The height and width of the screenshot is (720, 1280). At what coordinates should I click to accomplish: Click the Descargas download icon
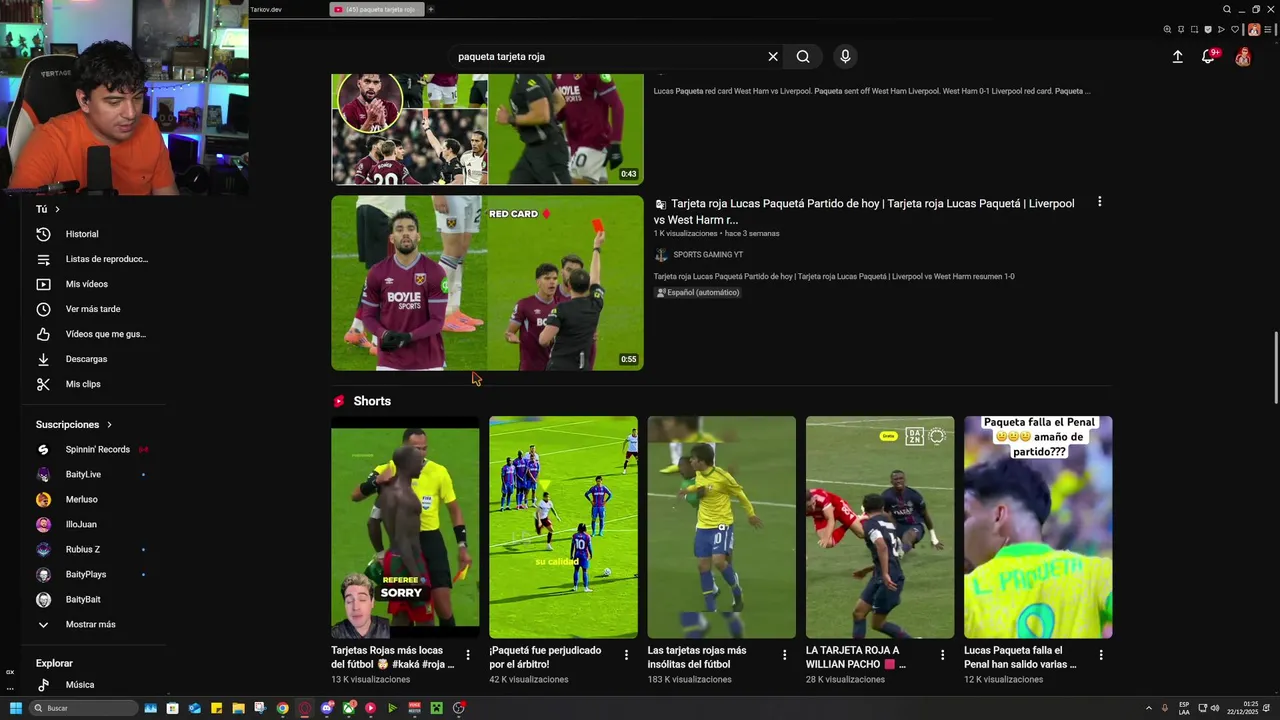point(43,359)
